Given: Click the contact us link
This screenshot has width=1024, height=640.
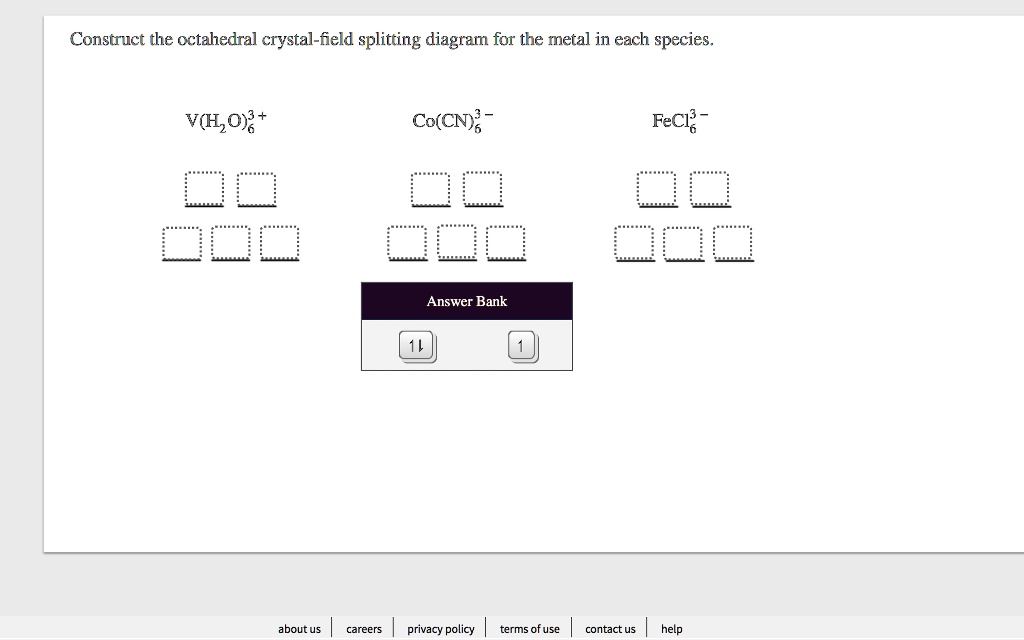Looking at the screenshot, I should click(610, 628).
